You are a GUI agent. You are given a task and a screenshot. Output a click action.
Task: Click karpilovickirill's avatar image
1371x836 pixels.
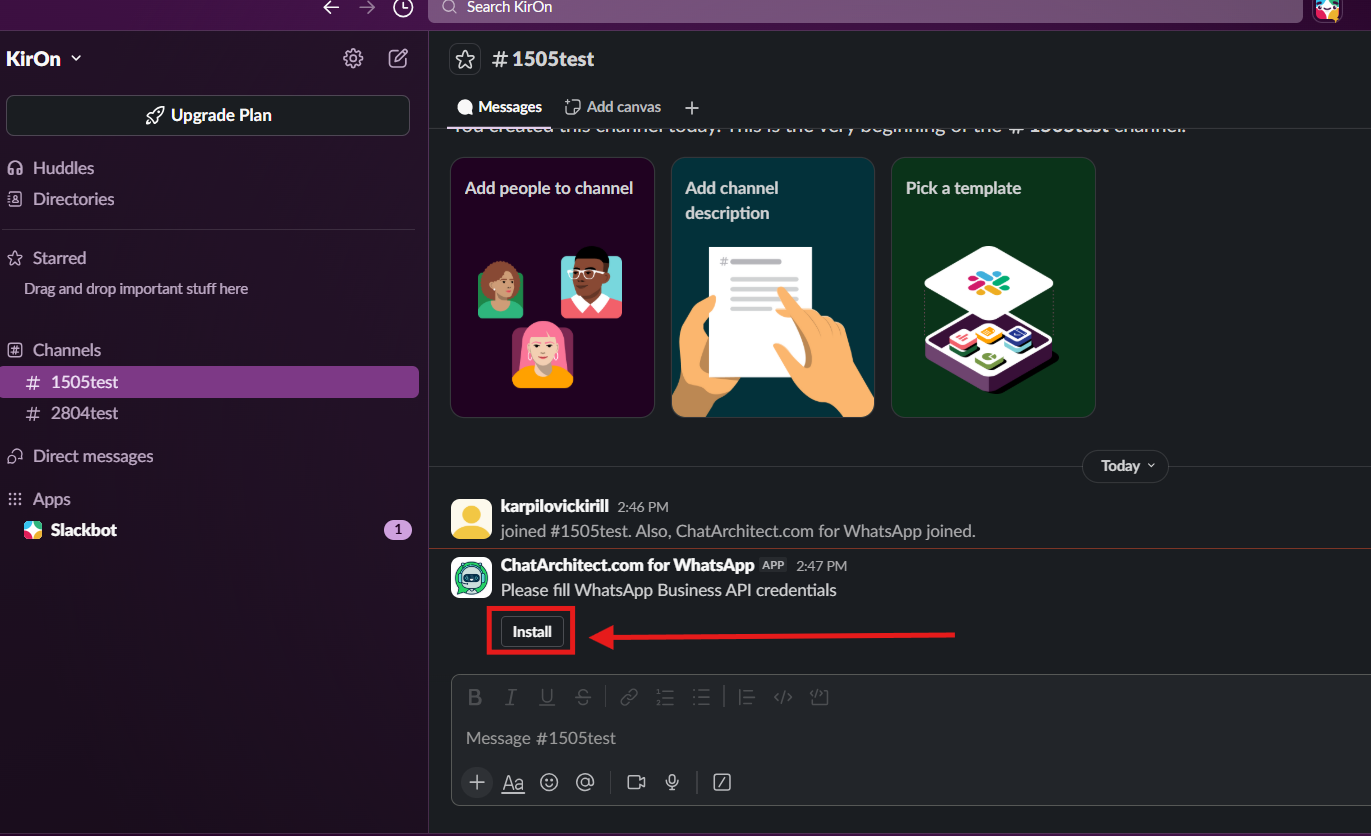[x=471, y=519]
